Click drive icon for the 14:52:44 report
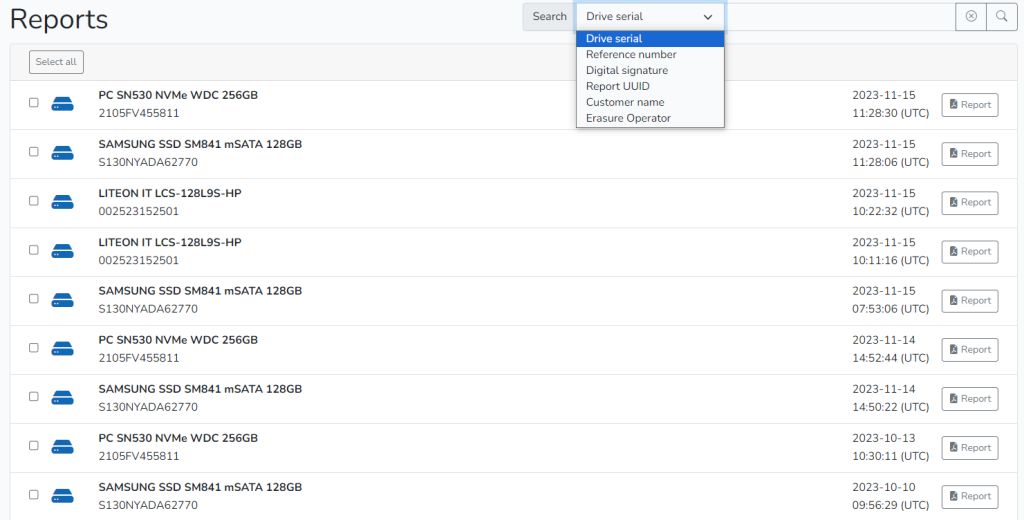 click(x=63, y=349)
